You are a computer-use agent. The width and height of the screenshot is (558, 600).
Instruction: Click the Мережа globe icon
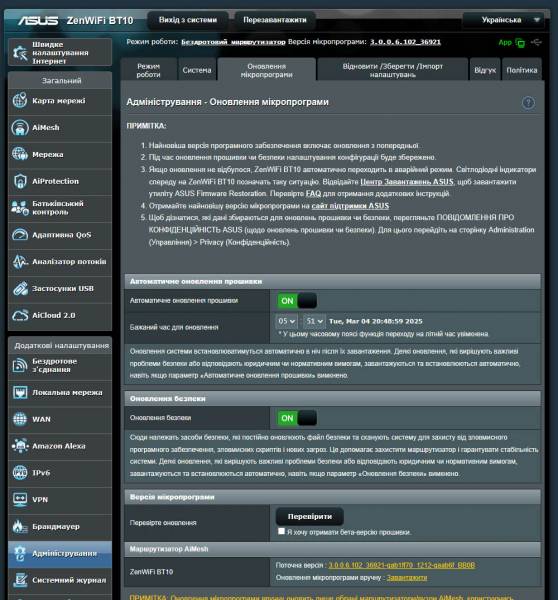(x=20, y=154)
